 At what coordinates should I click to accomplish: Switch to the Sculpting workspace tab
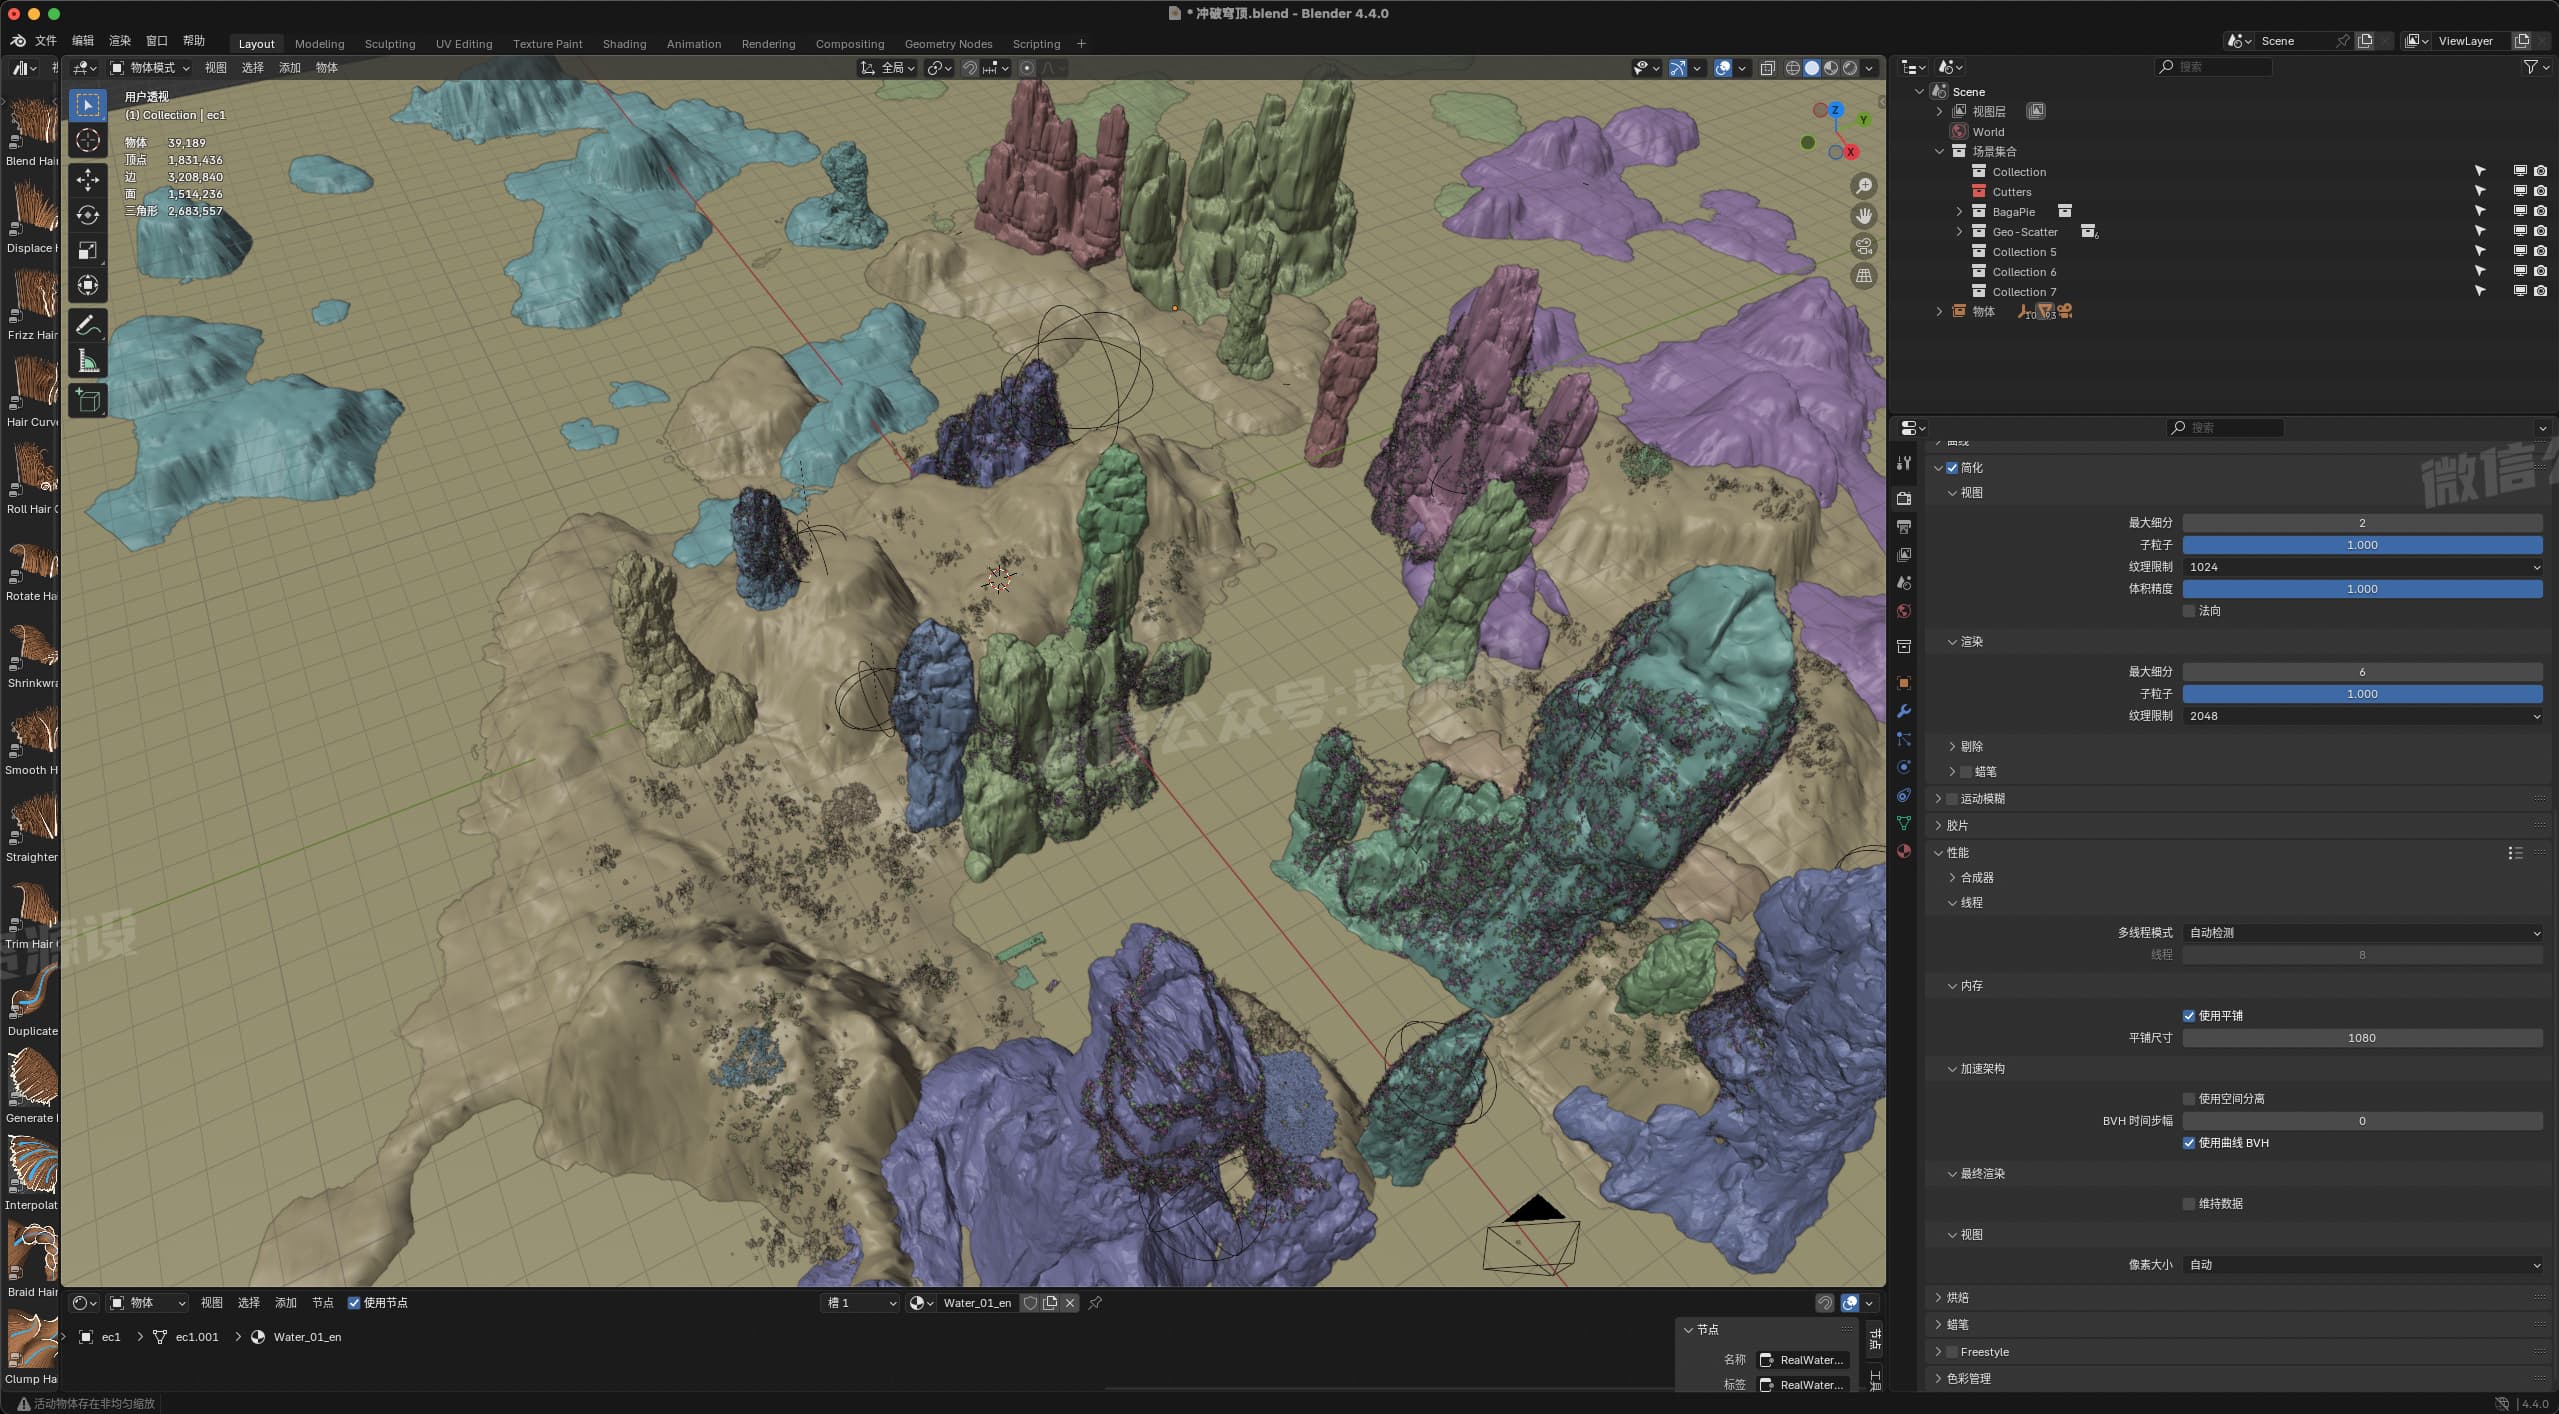click(x=390, y=44)
